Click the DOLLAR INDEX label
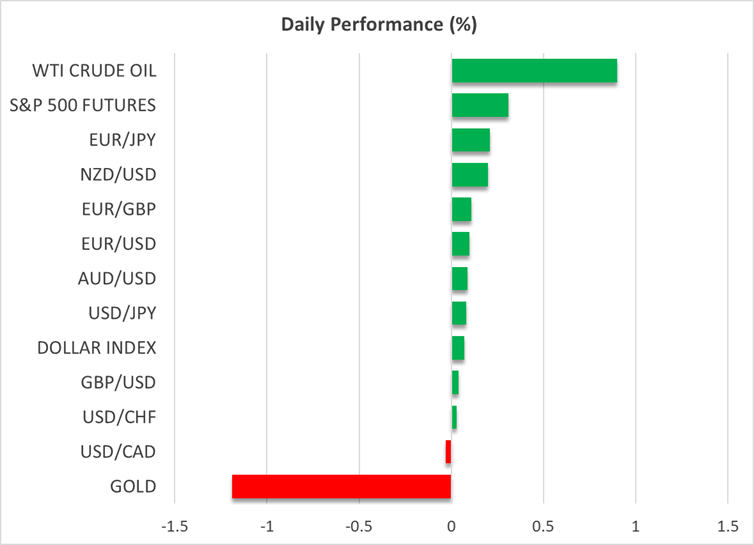The image size is (754, 545). point(97,348)
